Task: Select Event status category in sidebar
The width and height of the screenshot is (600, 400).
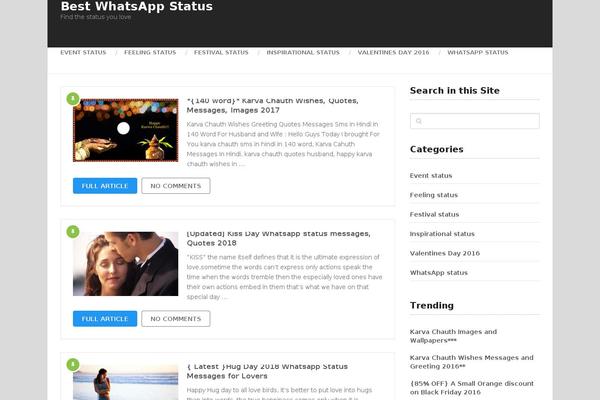Action: coord(431,175)
